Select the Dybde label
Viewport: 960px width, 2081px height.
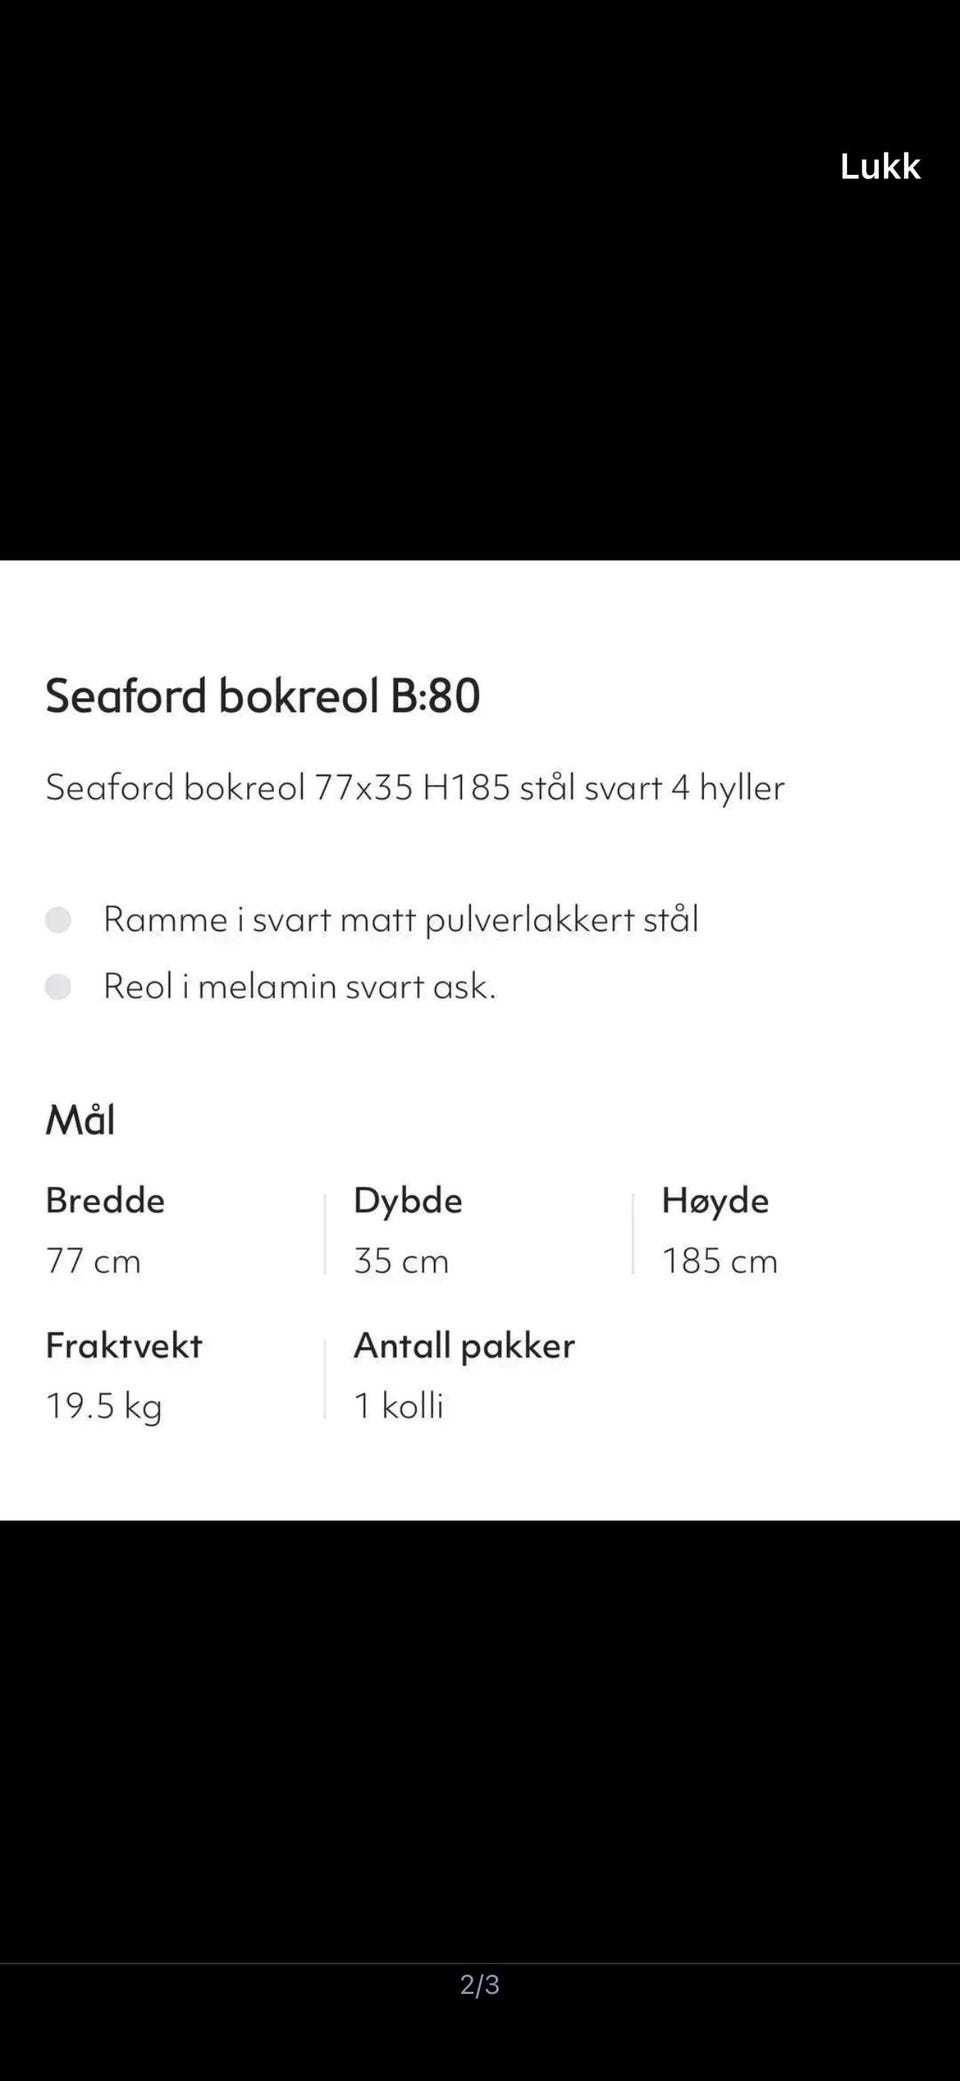[407, 1200]
